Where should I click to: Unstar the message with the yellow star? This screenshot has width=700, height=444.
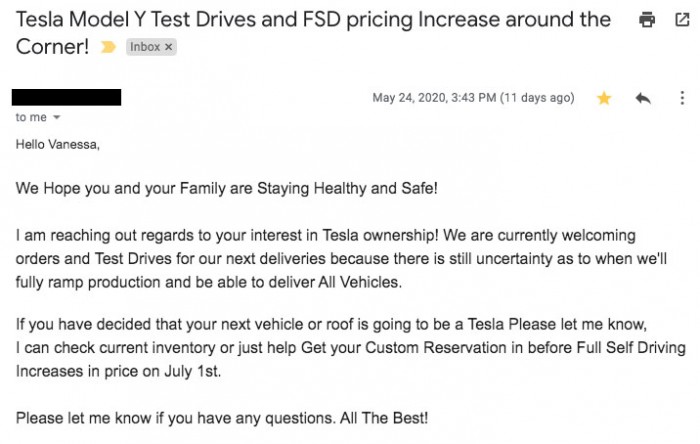(x=604, y=98)
